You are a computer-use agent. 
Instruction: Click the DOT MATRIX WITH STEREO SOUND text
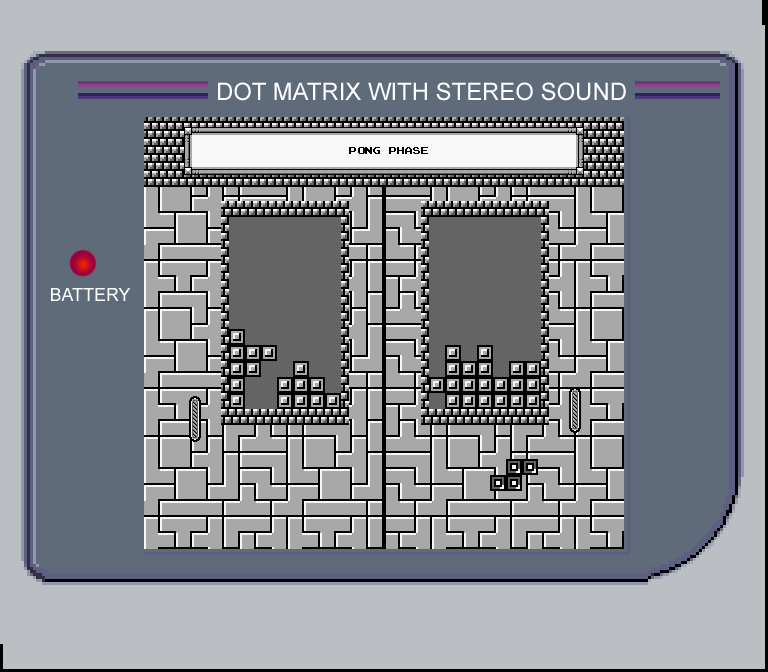(x=421, y=92)
